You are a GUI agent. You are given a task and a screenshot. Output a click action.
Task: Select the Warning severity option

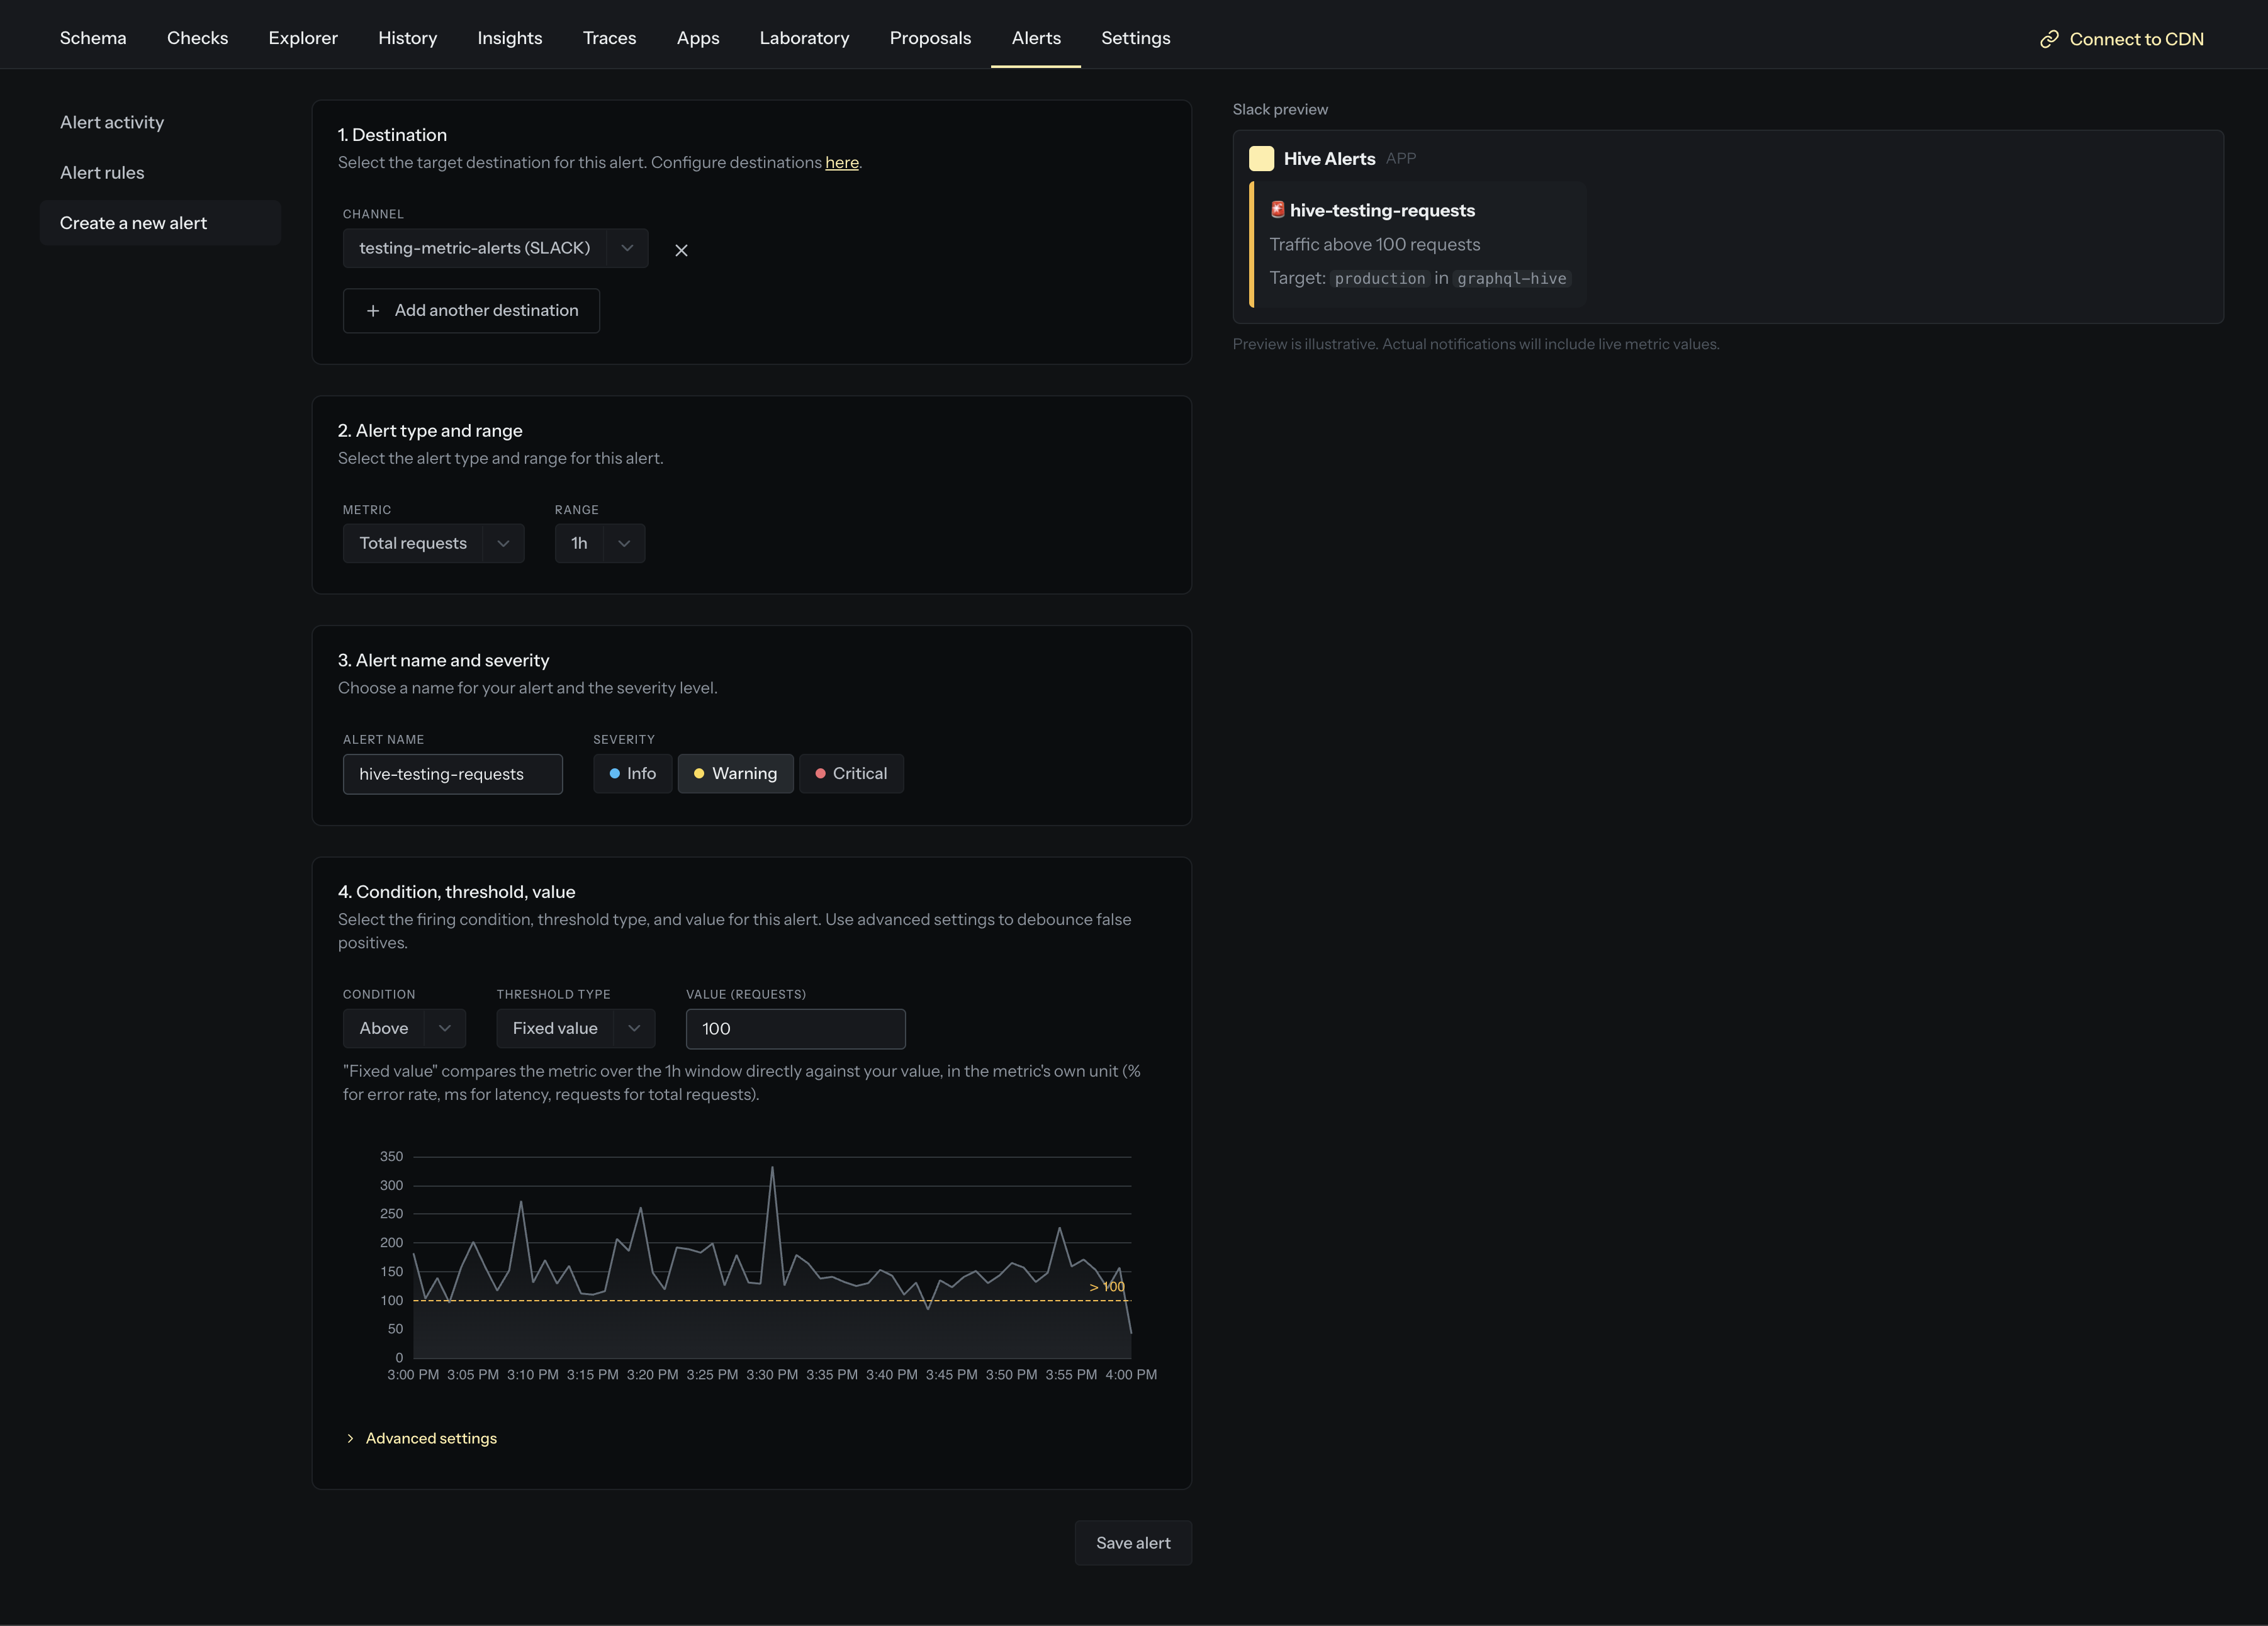tap(735, 773)
